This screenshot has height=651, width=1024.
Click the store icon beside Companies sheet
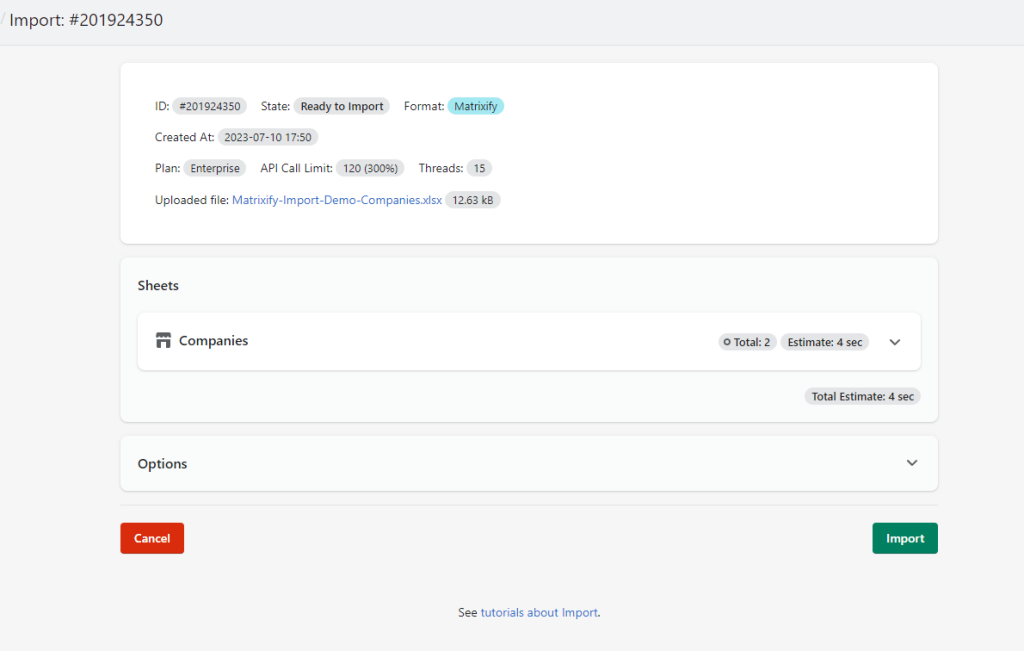click(x=163, y=340)
